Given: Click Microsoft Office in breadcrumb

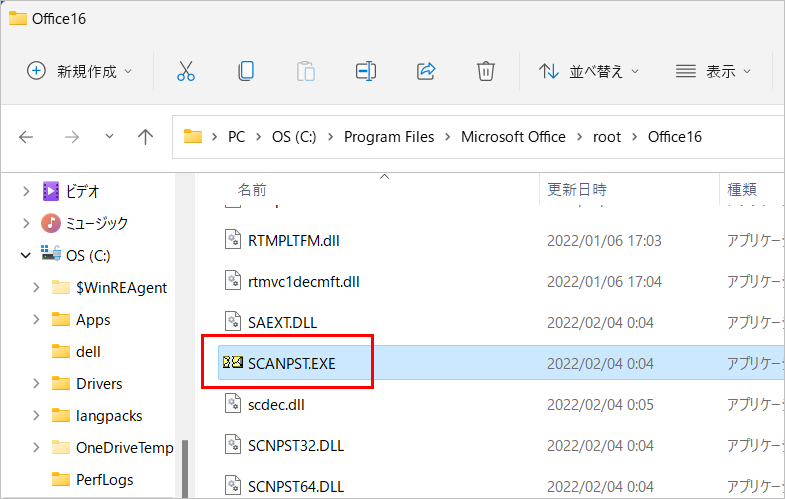Looking at the screenshot, I should coord(513,137).
